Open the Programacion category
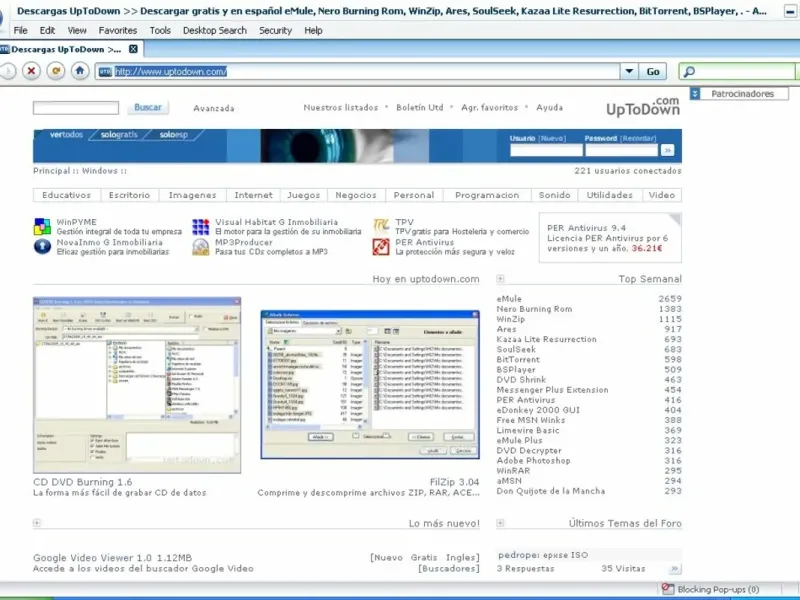 pyautogui.click(x=487, y=195)
